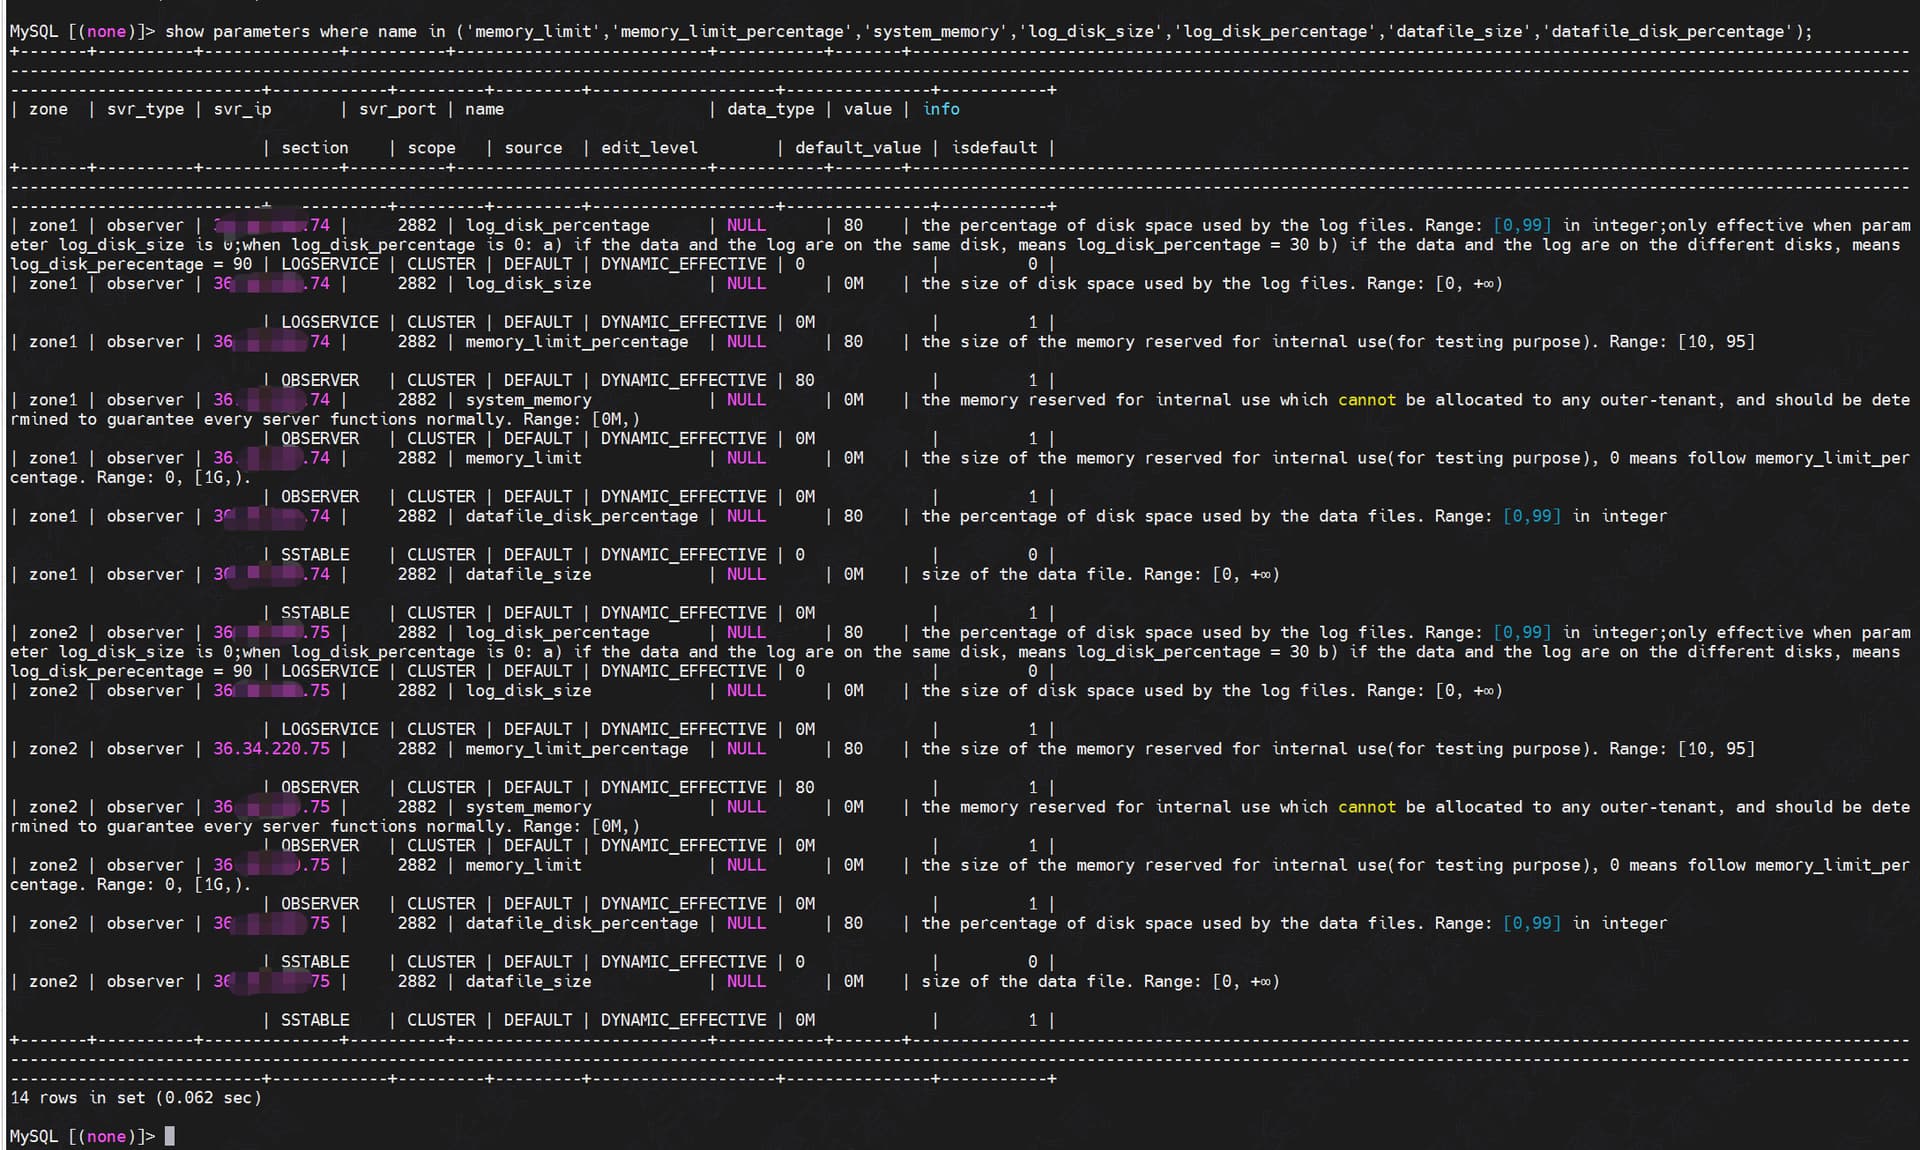1920x1150 pixels.
Task: Click the 'zone' column header
Action: [48, 109]
